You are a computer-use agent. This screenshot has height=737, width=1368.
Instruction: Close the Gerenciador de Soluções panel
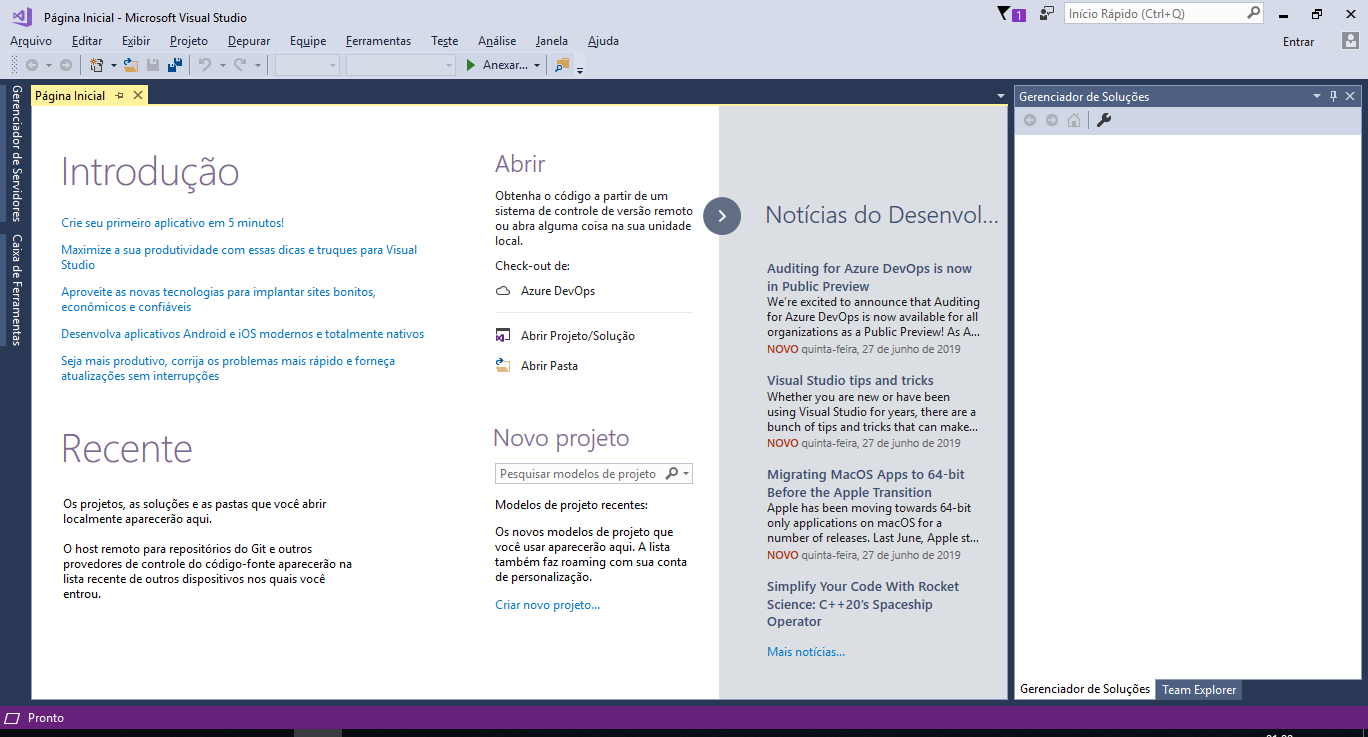pyautogui.click(x=1350, y=96)
